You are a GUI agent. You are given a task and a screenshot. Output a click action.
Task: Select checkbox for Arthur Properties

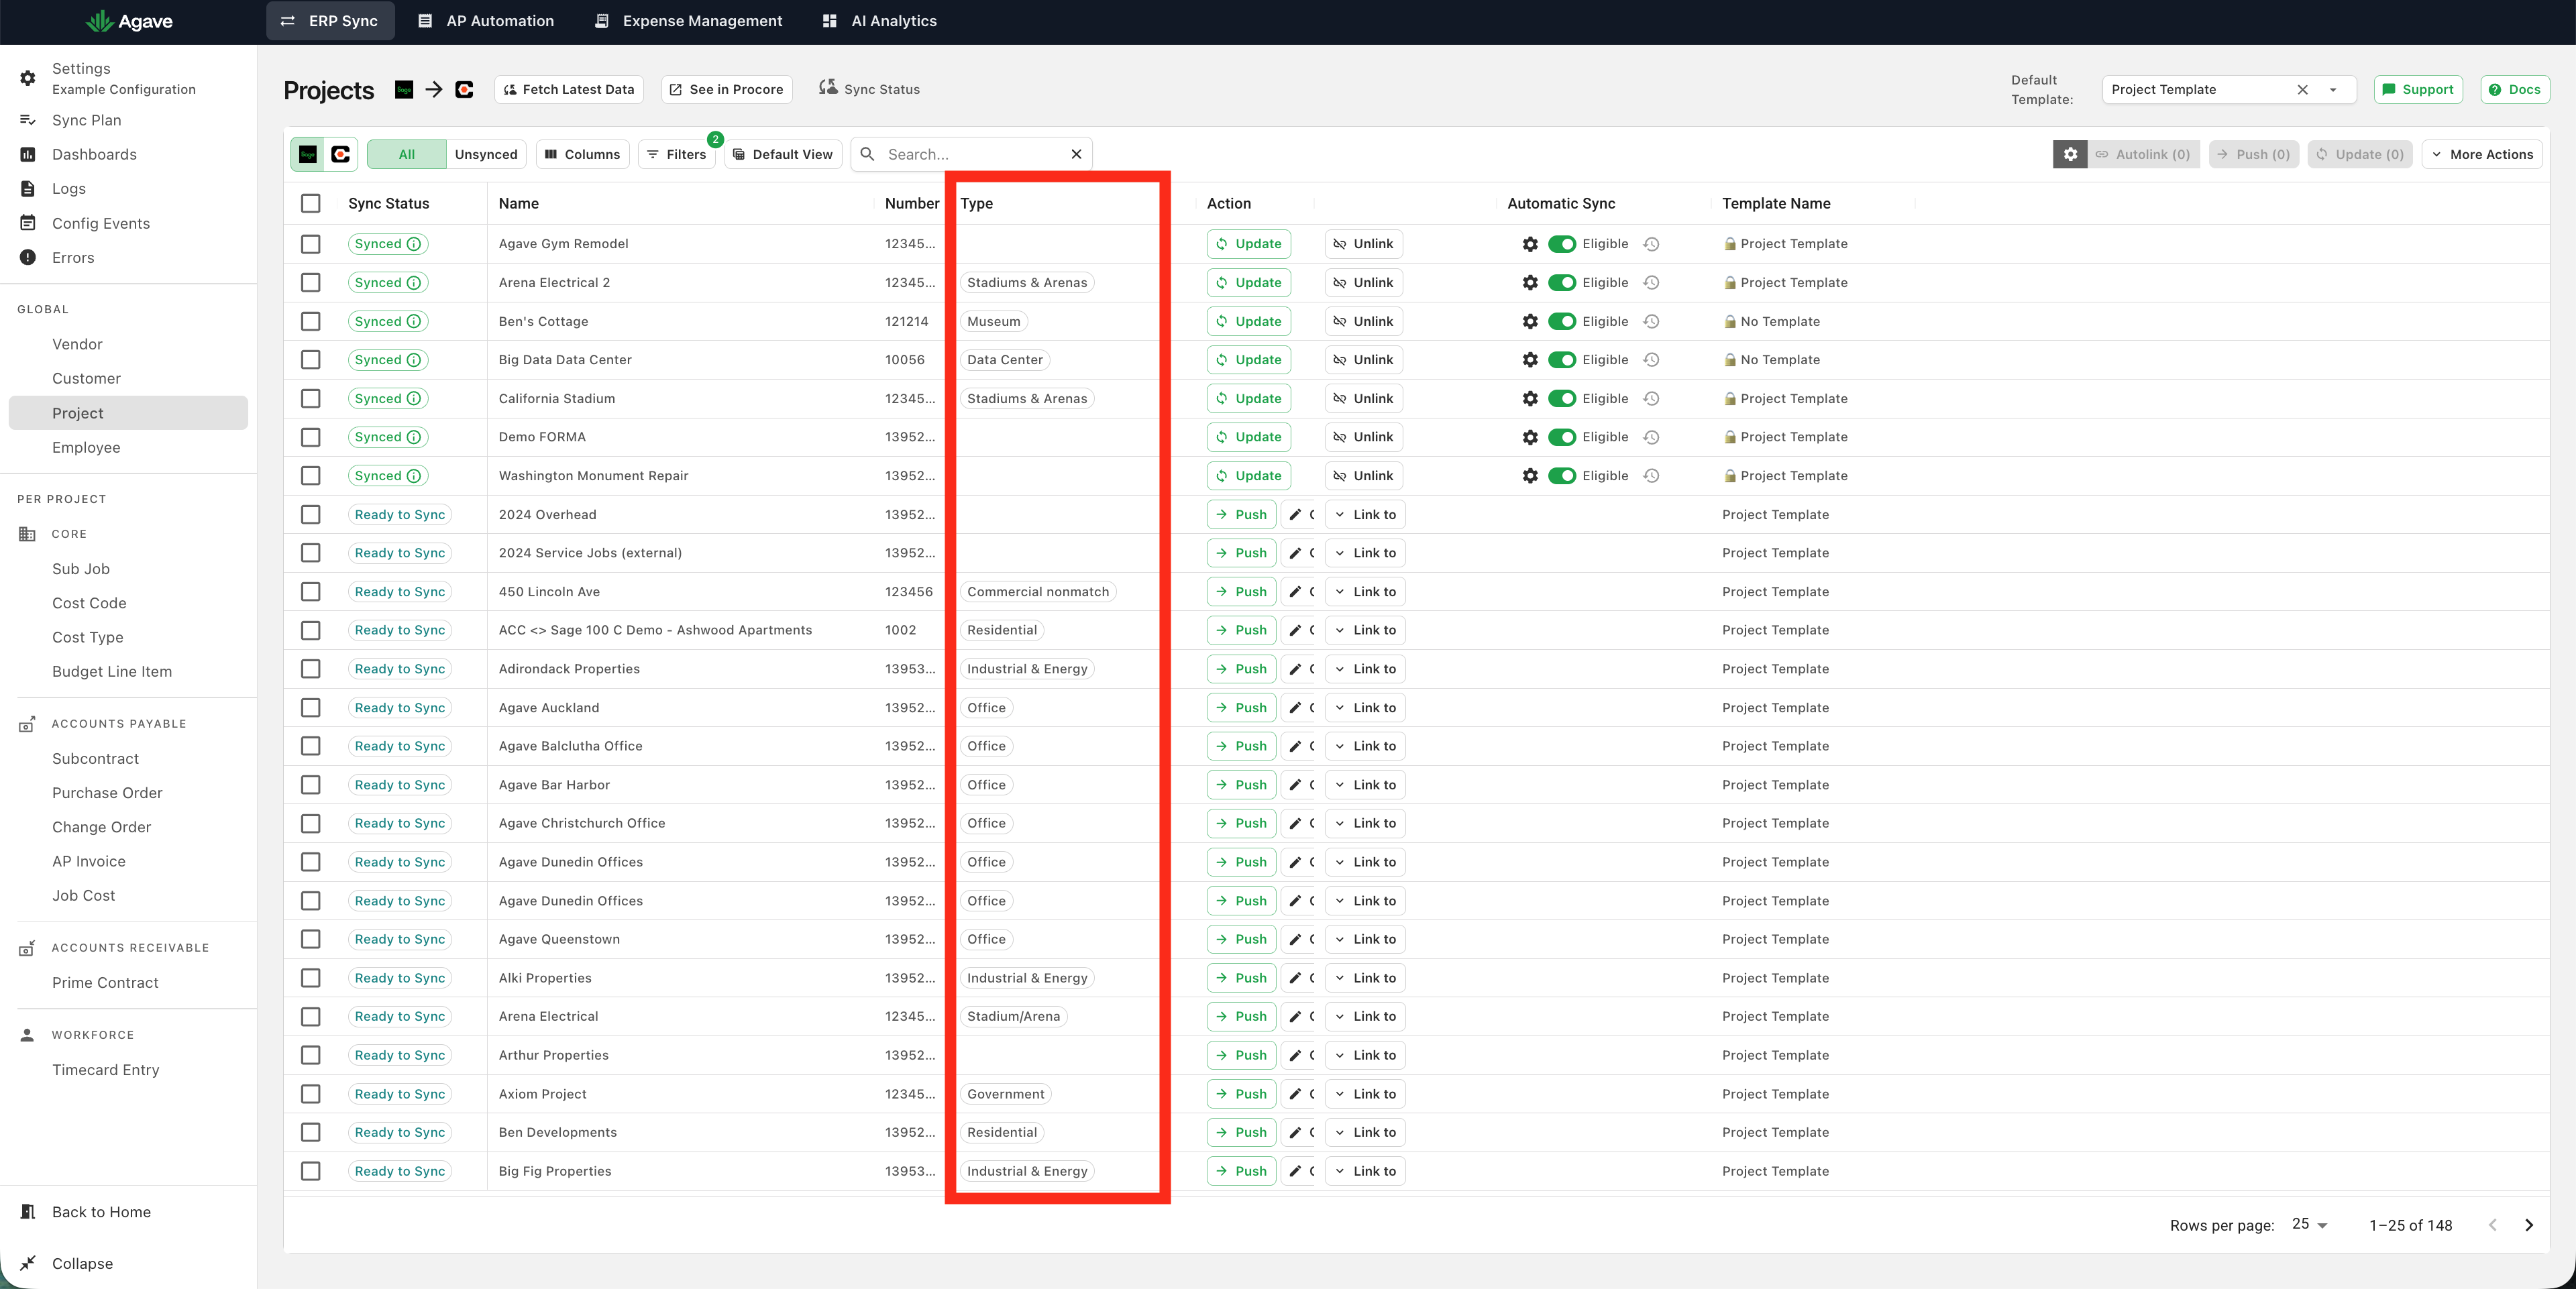(x=311, y=1055)
